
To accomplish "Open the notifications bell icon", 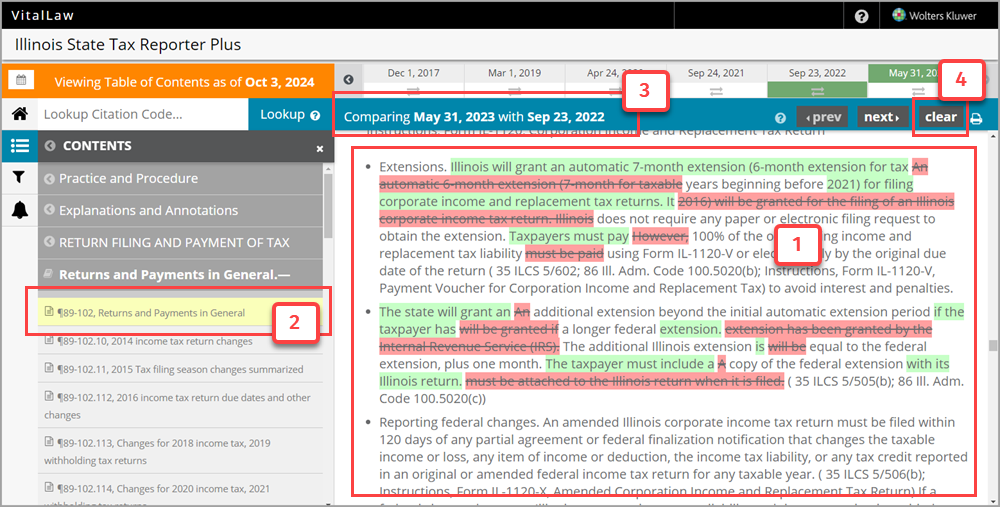I will tap(20, 209).
